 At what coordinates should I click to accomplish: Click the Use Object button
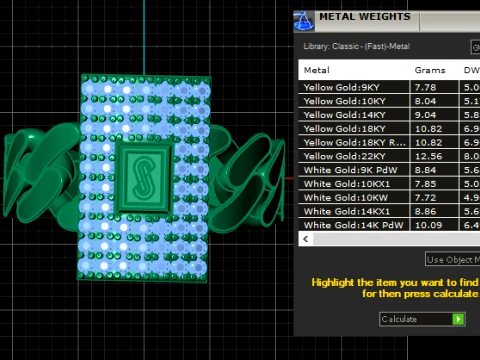pos(452,259)
